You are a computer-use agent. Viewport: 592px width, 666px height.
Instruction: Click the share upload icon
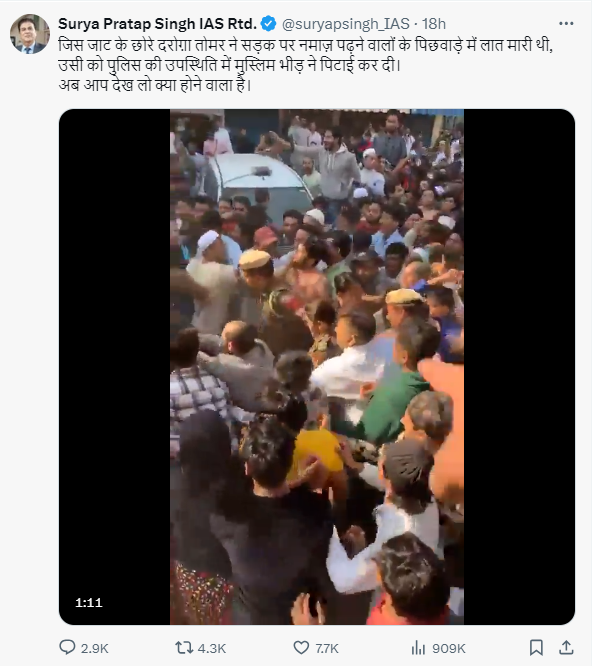pos(566,648)
